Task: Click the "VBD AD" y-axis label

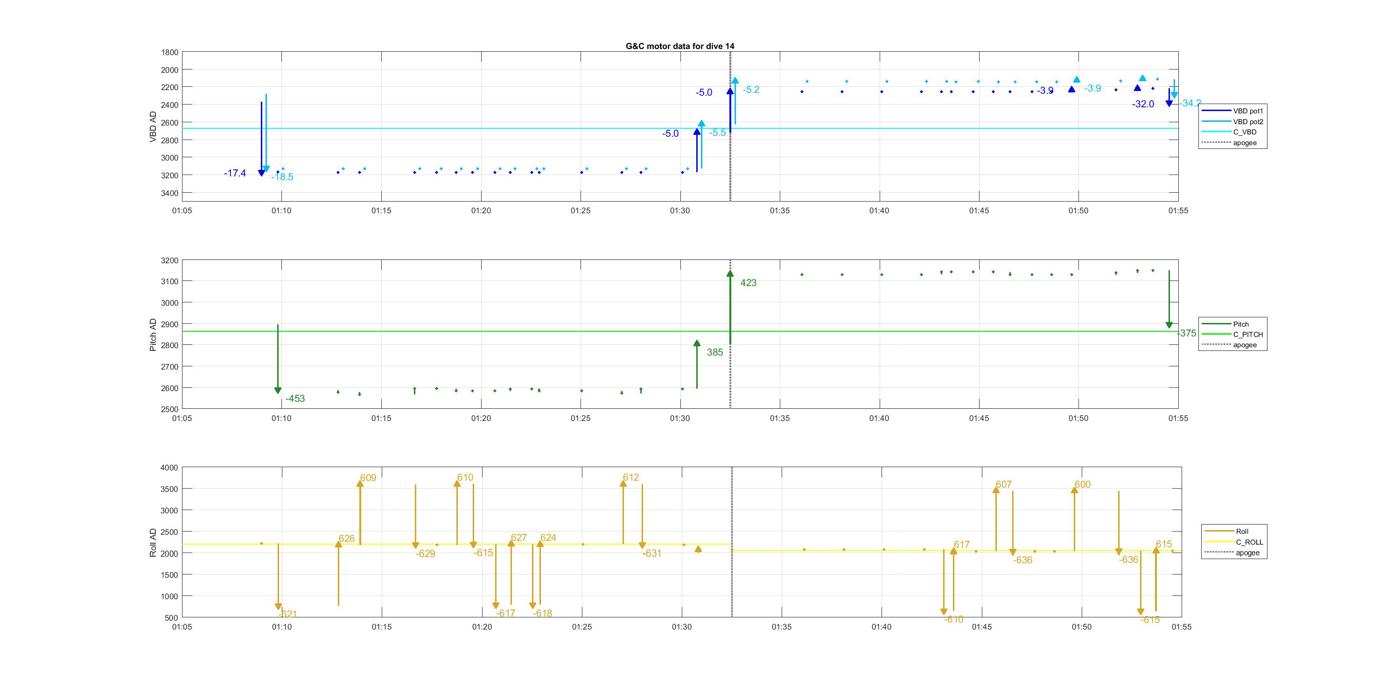Action: 153,125
